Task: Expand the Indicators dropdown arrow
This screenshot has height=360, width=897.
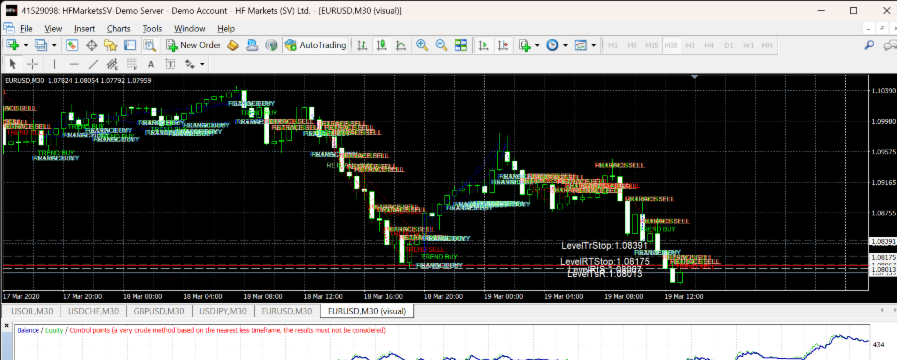Action: 538,45
